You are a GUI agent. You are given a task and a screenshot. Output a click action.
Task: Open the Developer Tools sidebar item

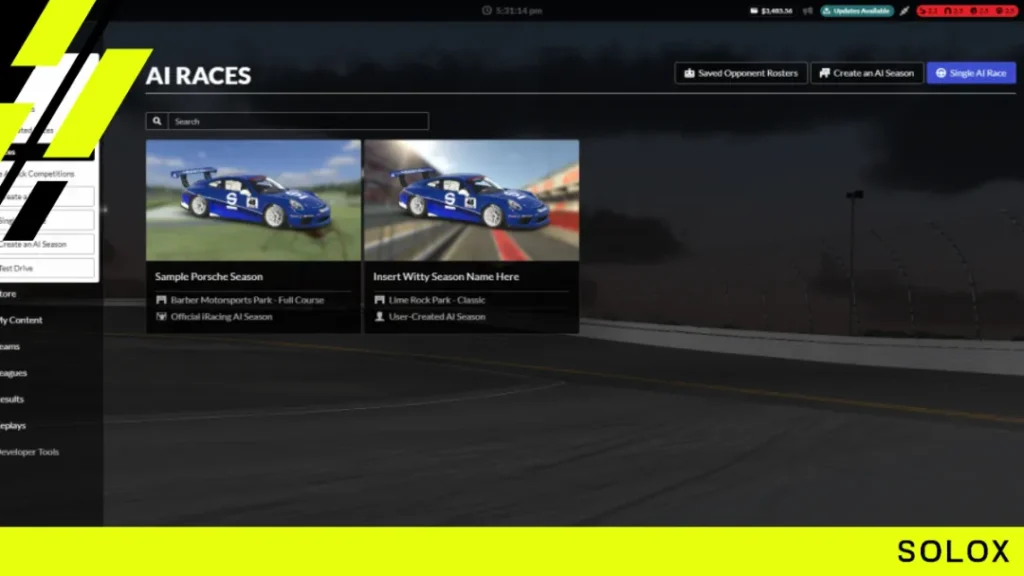click(29, 452)
